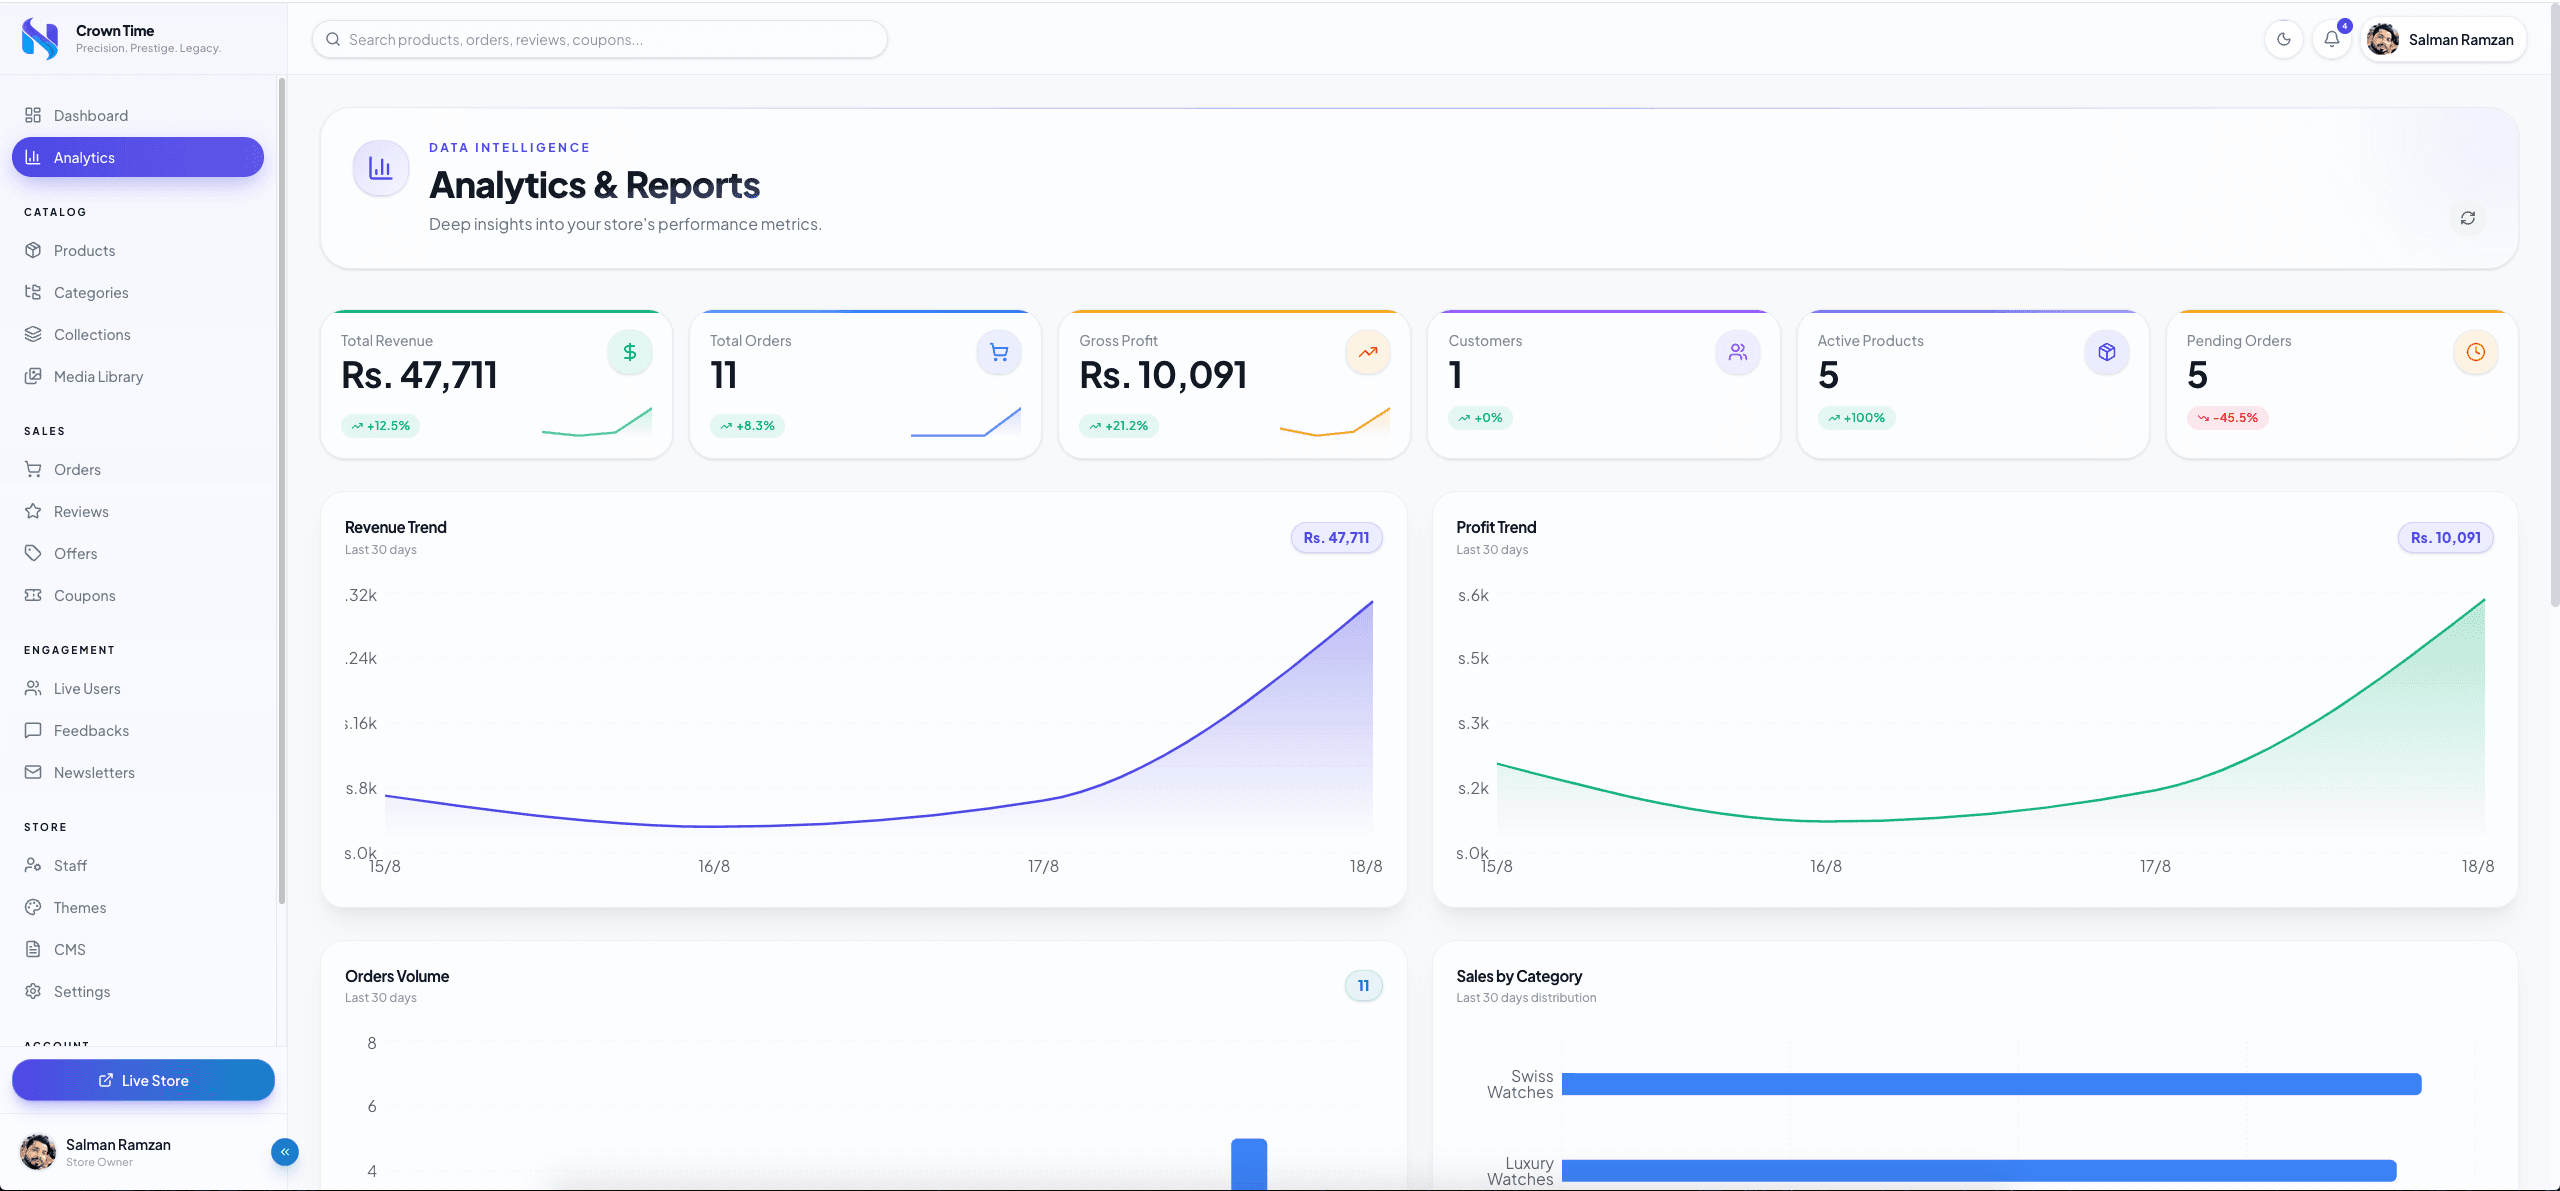Click the Coupons ticket icon

(33, 596)
